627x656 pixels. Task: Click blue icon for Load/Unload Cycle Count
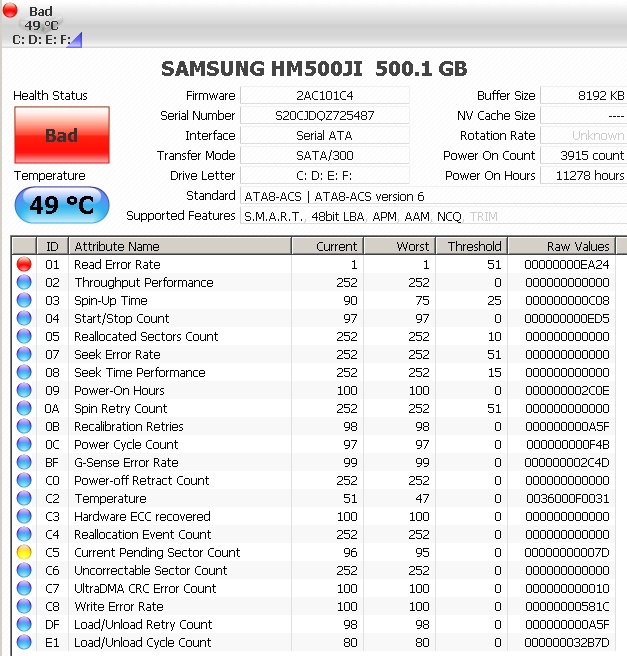click(x=24, y=642)
